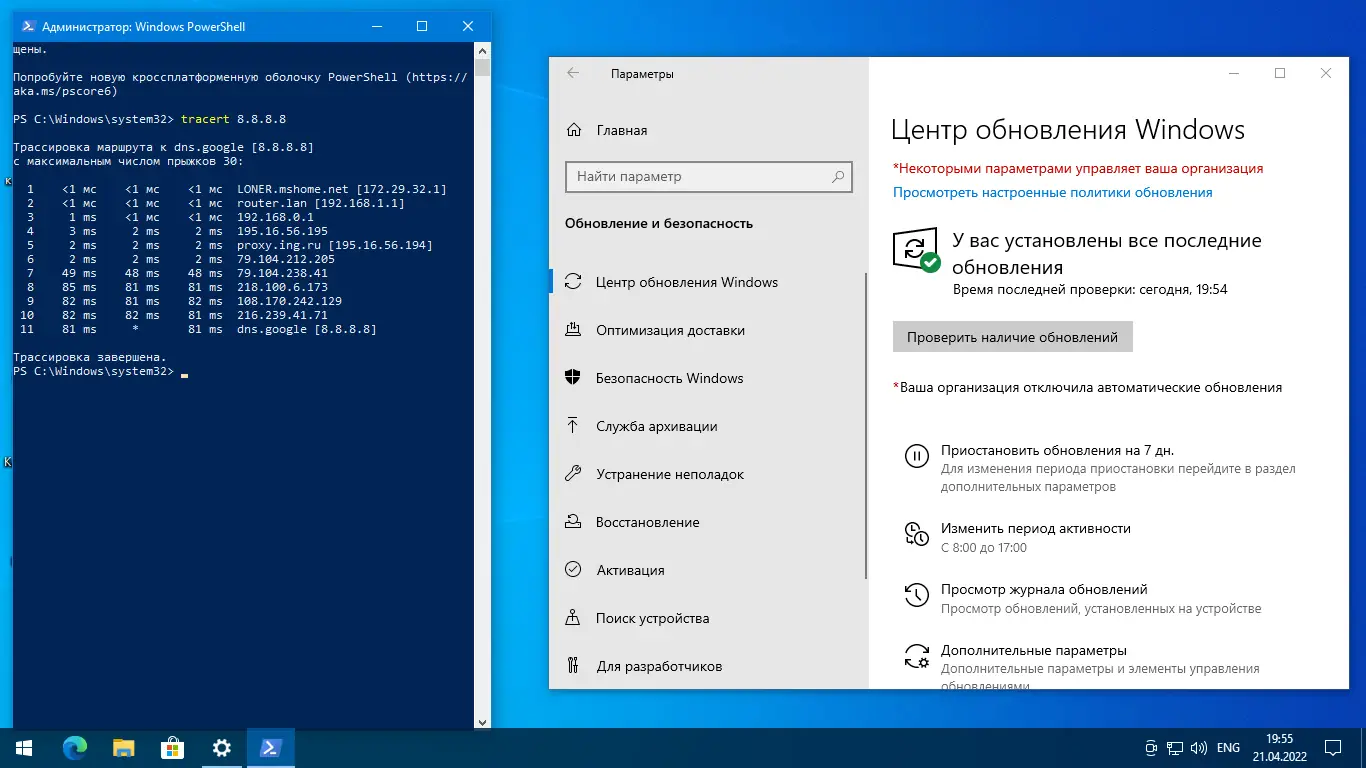
Task: Click the '108.170.242.129' hop address
Action: (289, 301)
